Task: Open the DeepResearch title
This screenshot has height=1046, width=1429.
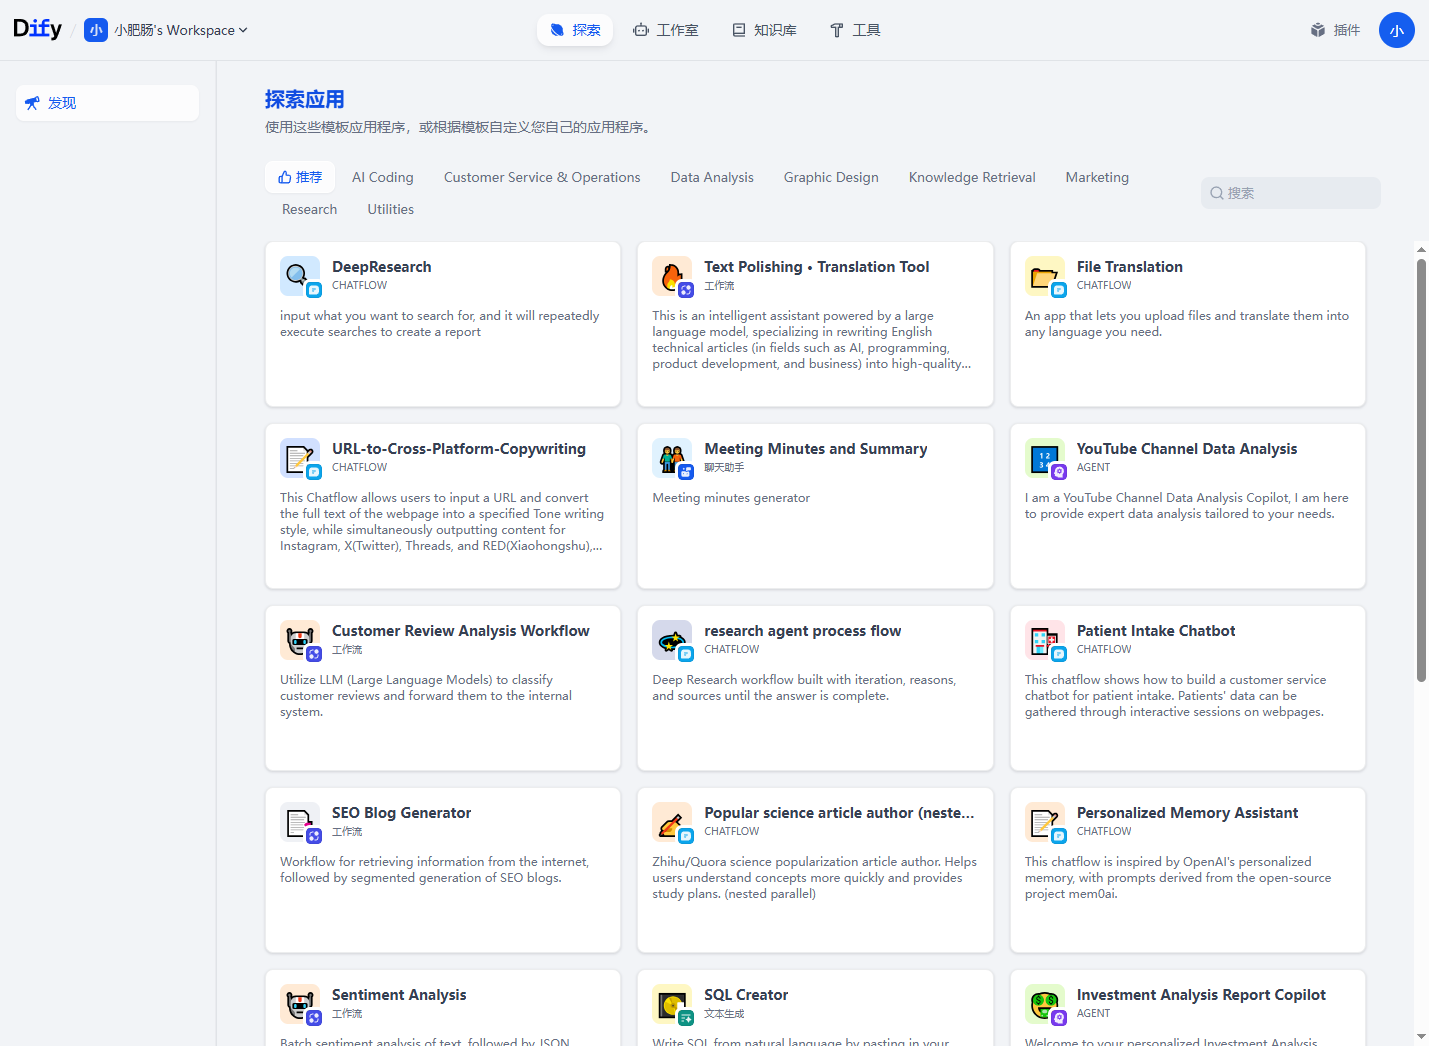Action: [382, 267]
